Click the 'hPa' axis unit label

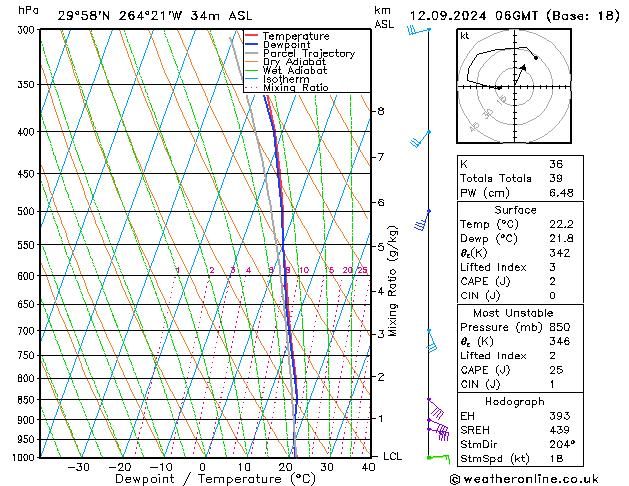click(28, 11)
